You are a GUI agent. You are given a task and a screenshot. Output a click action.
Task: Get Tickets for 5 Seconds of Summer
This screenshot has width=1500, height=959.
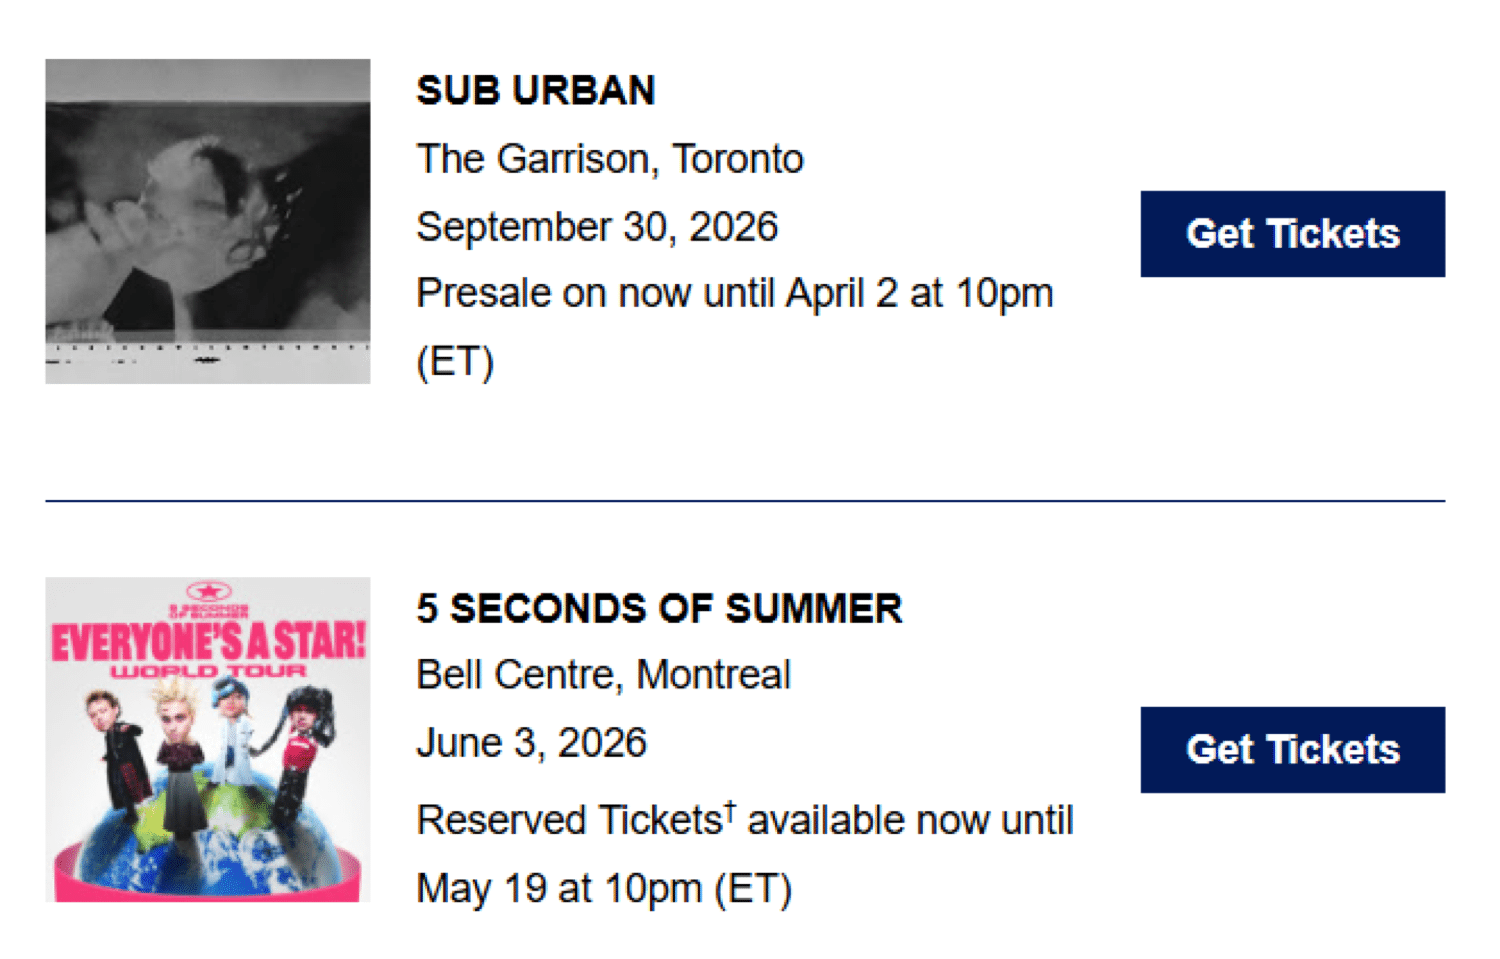click(x=1292, y=750)
